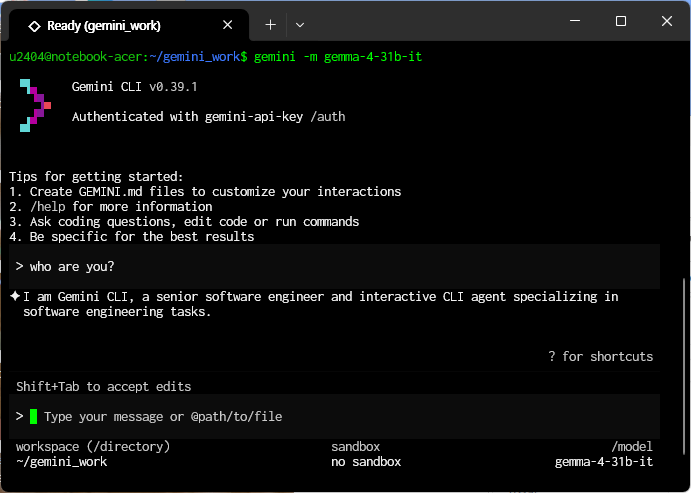
Task: Click the 'I am Gemini CLI' response text
Action: [321, 304]
